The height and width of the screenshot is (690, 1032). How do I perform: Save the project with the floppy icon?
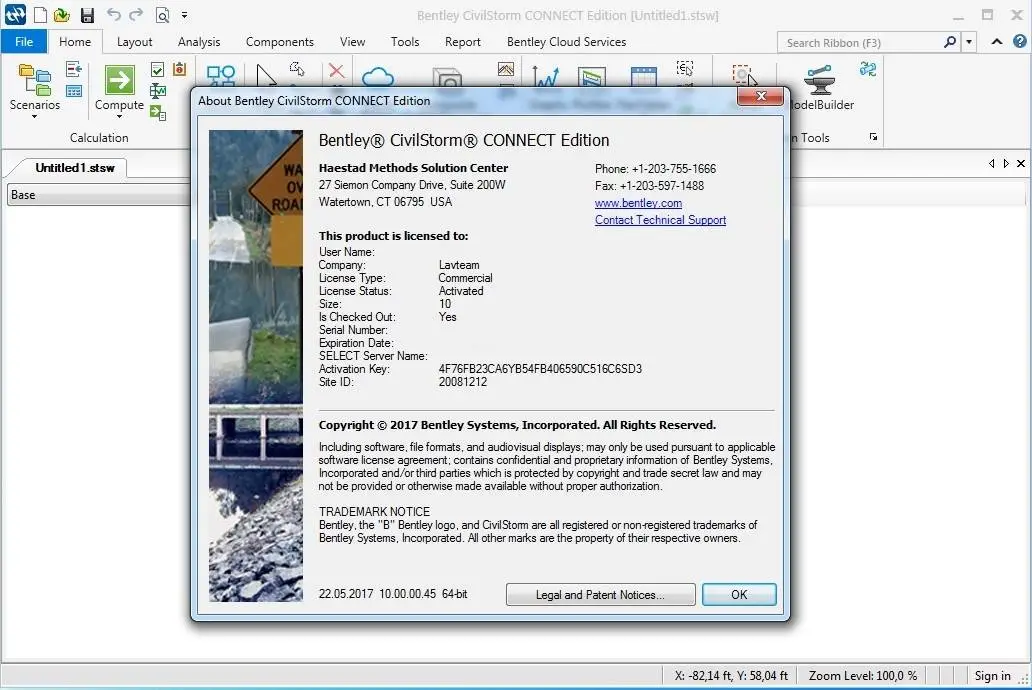click(x=87, y=14)
